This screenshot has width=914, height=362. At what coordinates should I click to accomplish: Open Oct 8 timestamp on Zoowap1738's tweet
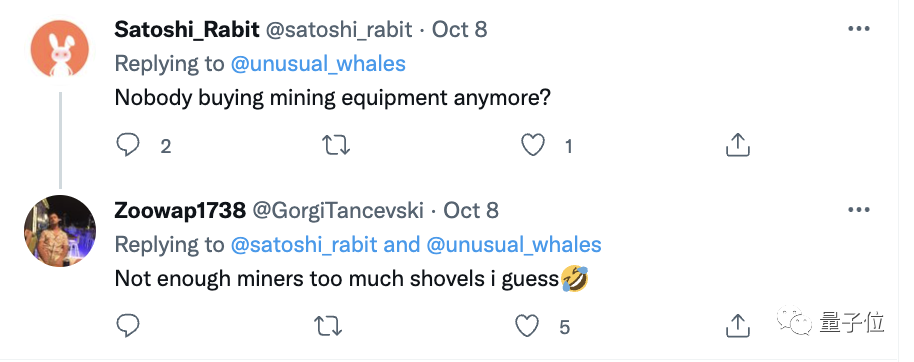click(471, 210)
